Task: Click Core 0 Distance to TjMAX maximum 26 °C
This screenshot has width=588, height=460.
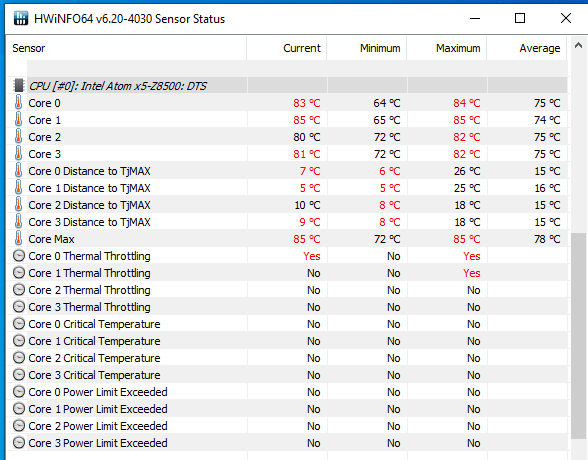Action: click(x=467, y=171)
